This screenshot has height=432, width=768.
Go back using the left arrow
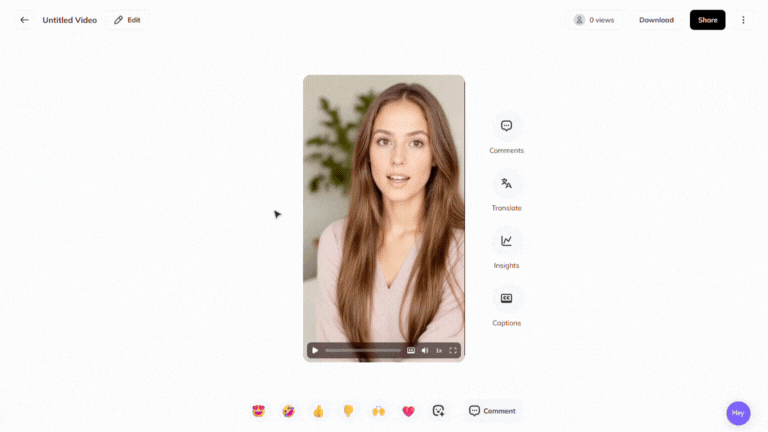tap(24, 20)
